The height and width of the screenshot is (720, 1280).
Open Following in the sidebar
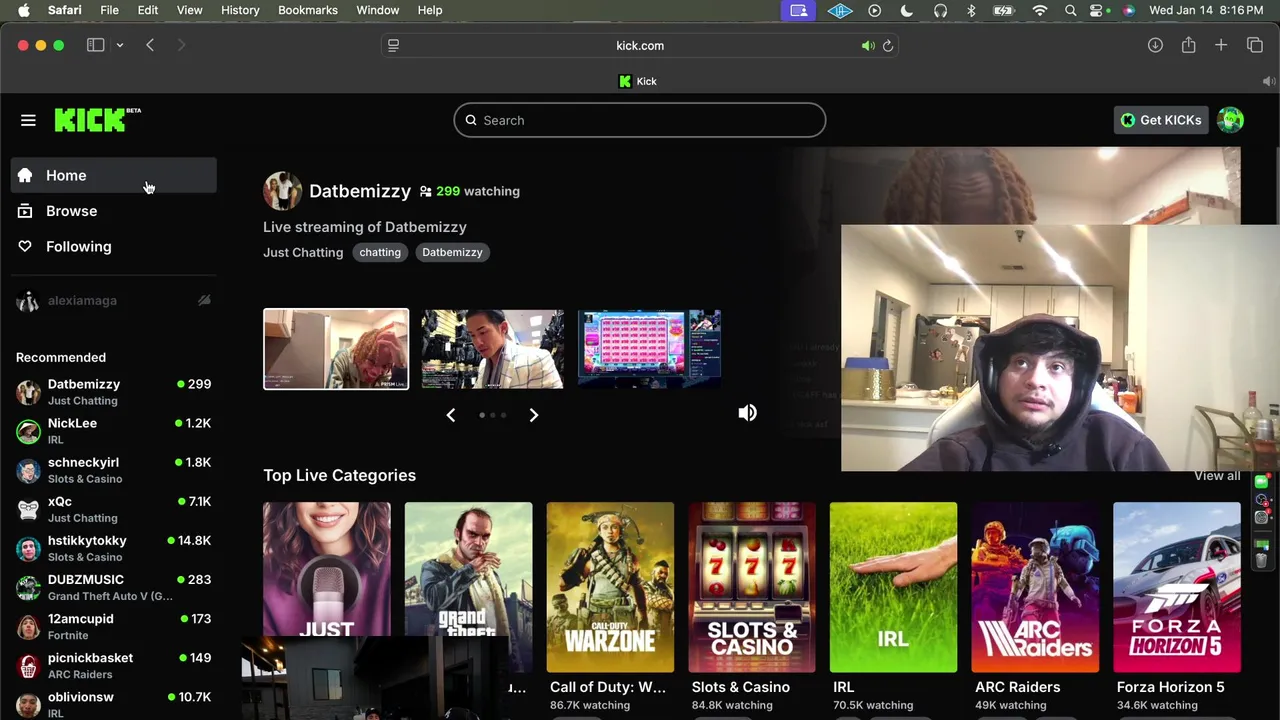coord(114,246)
